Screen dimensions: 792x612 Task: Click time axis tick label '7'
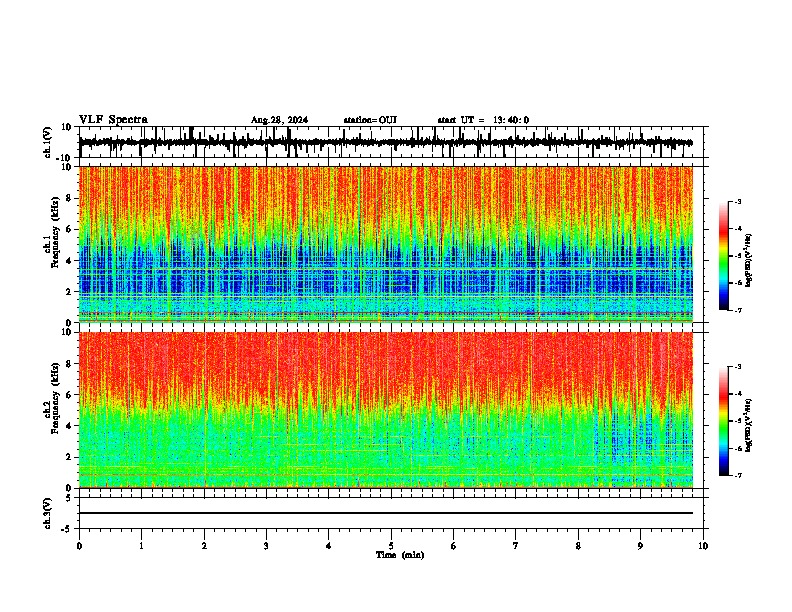(x=516, y=546)
